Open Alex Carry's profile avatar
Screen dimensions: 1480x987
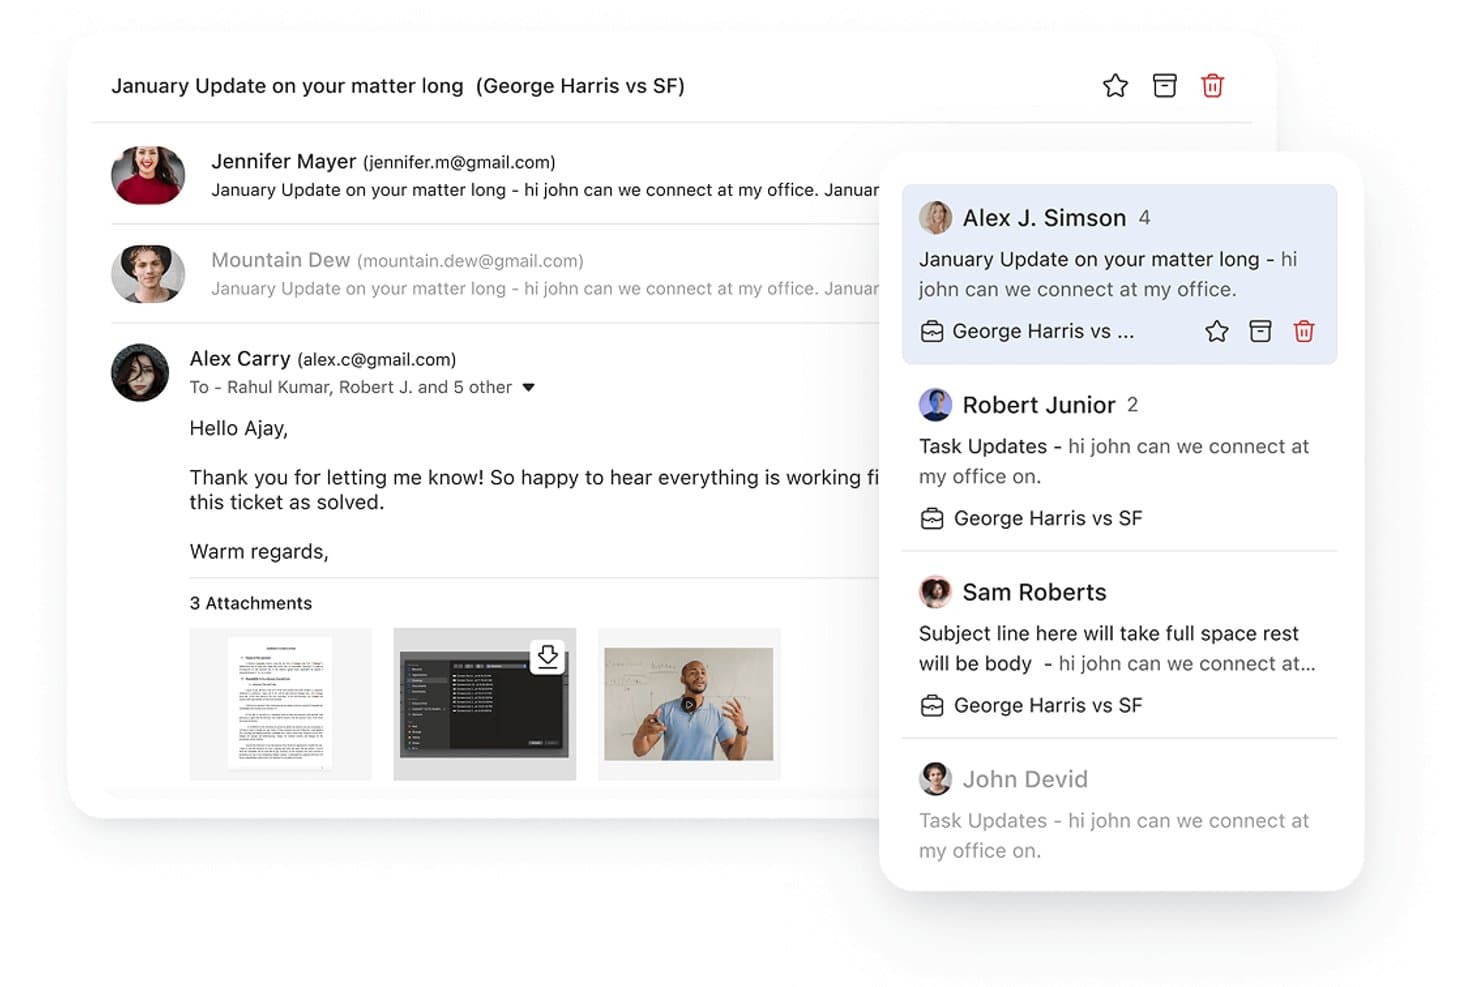tap(140, 373)
